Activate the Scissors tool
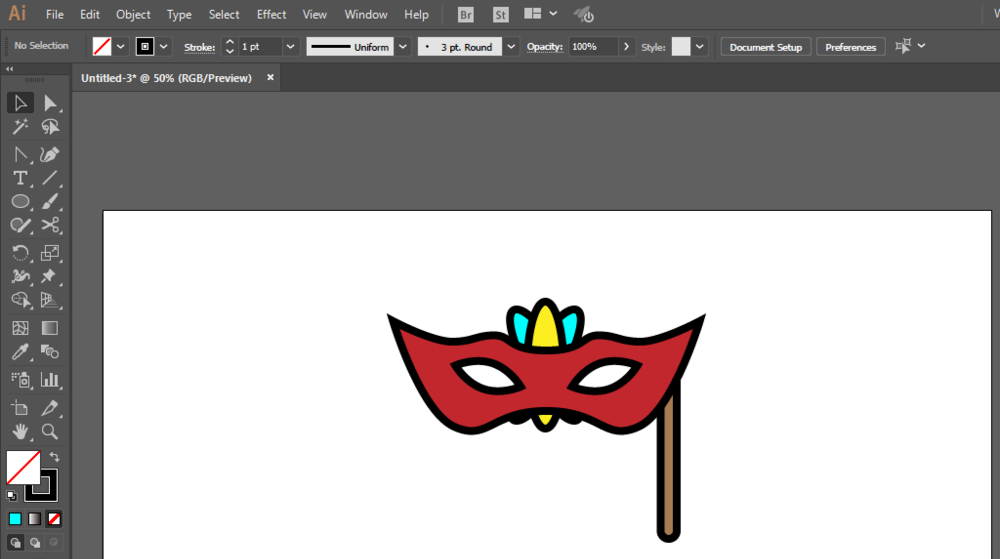 point(50,226)
